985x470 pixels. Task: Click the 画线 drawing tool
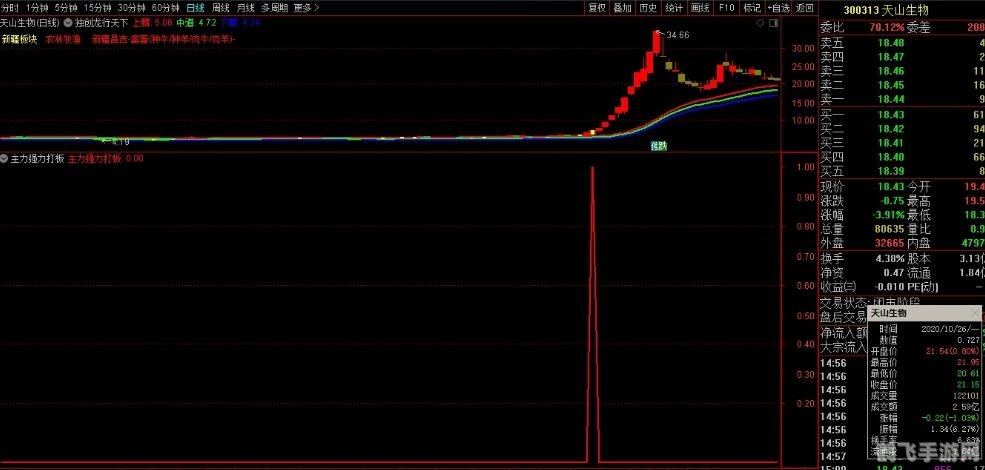(x=700, y=7)
